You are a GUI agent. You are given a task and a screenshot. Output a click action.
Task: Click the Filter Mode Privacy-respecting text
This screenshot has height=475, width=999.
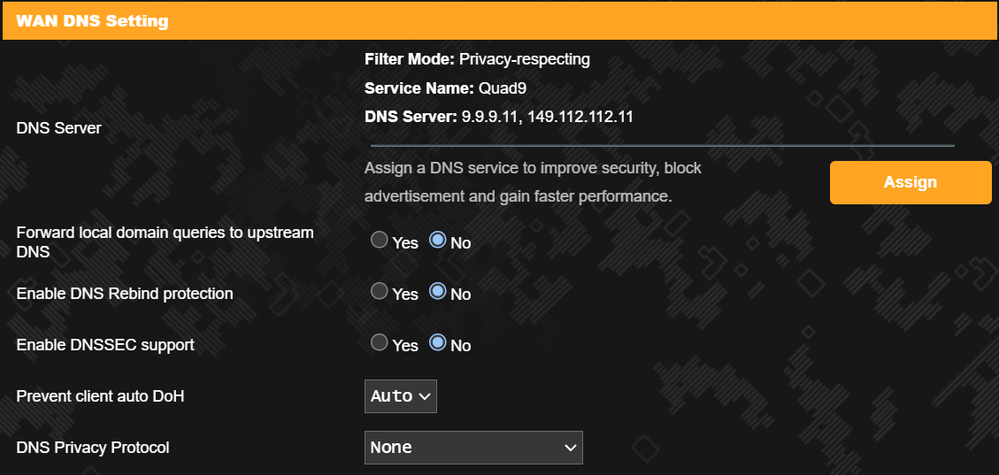[x=477, y=59]
